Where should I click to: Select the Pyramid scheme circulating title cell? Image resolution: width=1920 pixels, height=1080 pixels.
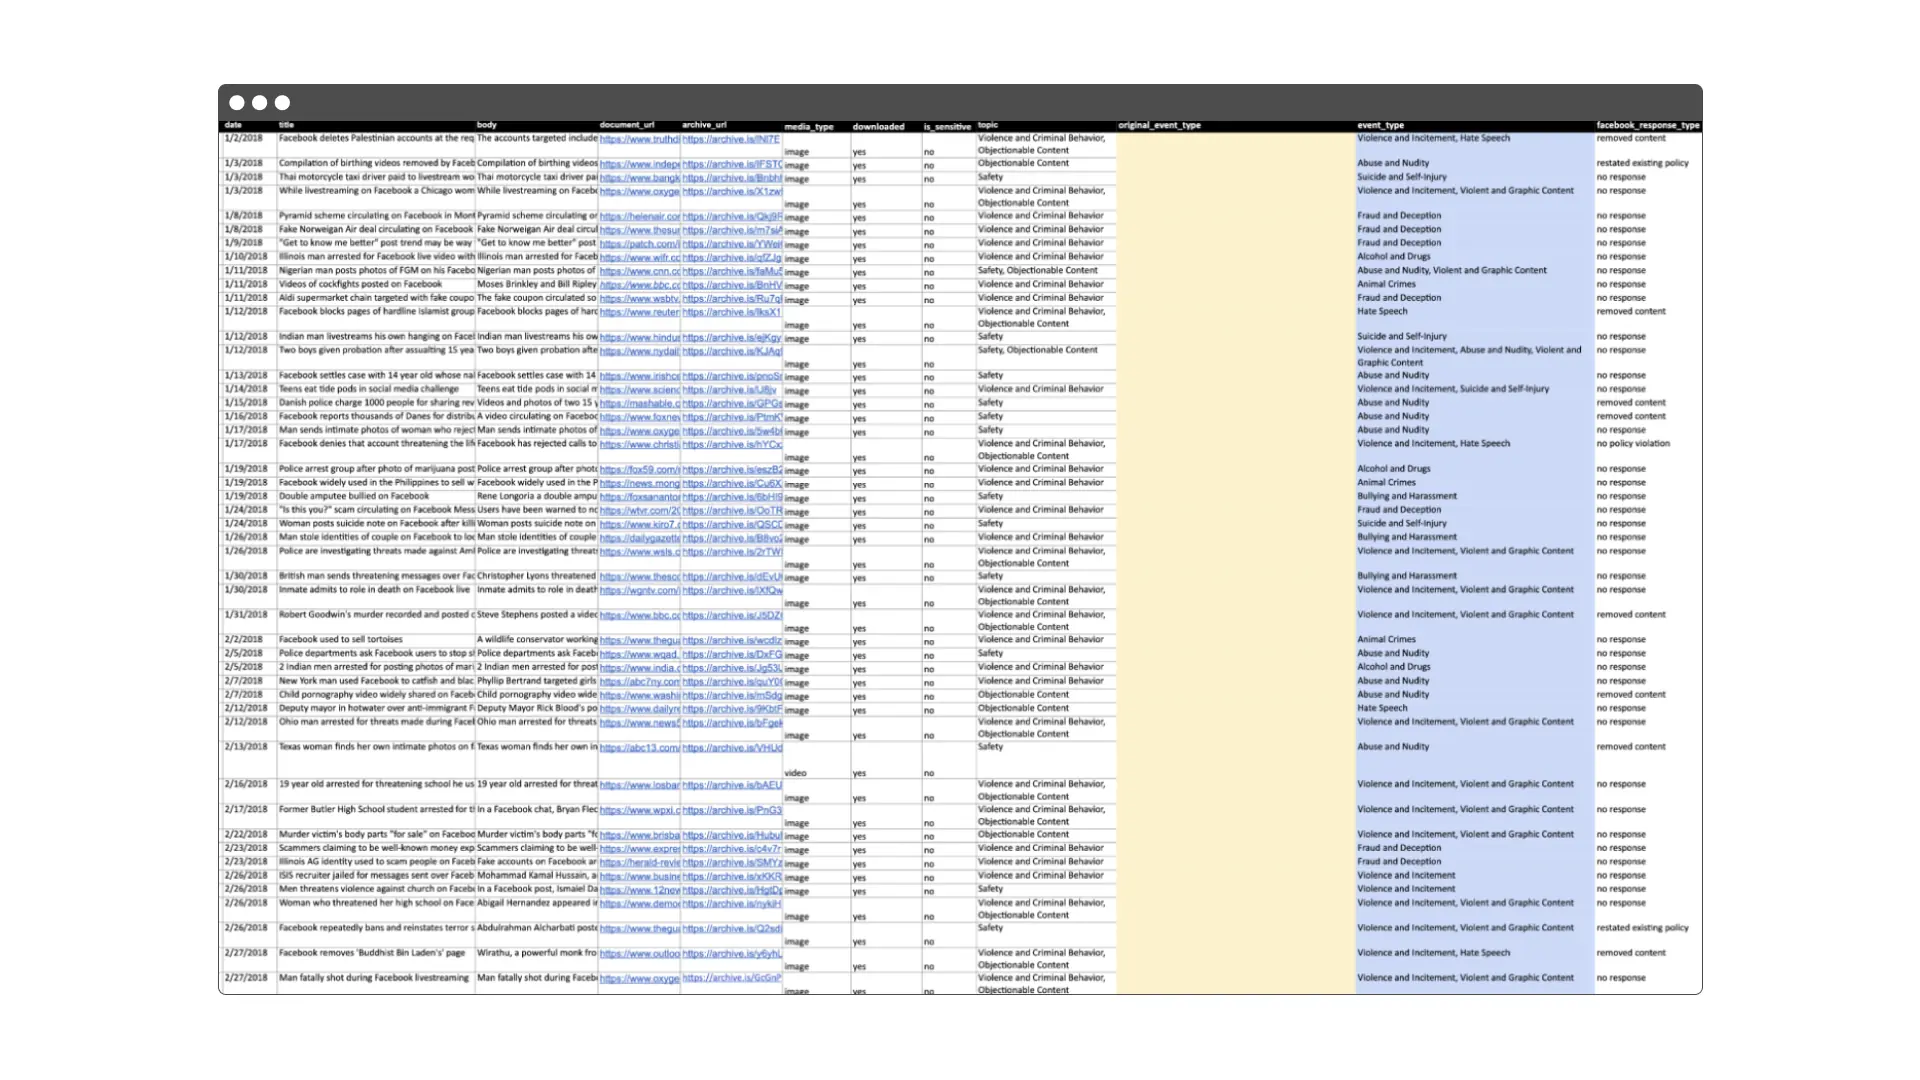click(x=376, y=215)
